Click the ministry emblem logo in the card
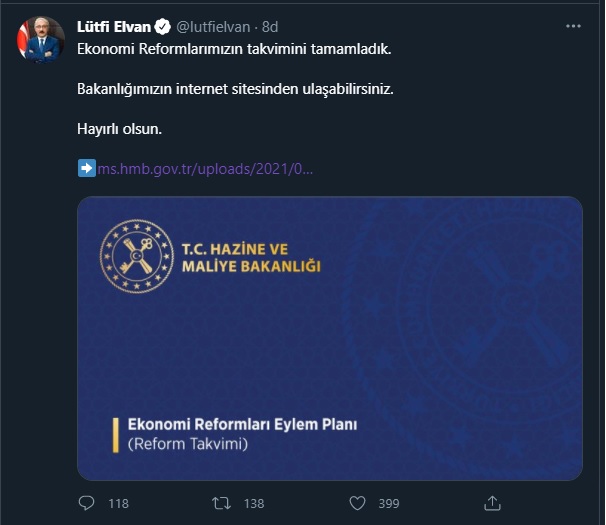The width and height of the screenshot is (606, 525). tap(135, 258)
